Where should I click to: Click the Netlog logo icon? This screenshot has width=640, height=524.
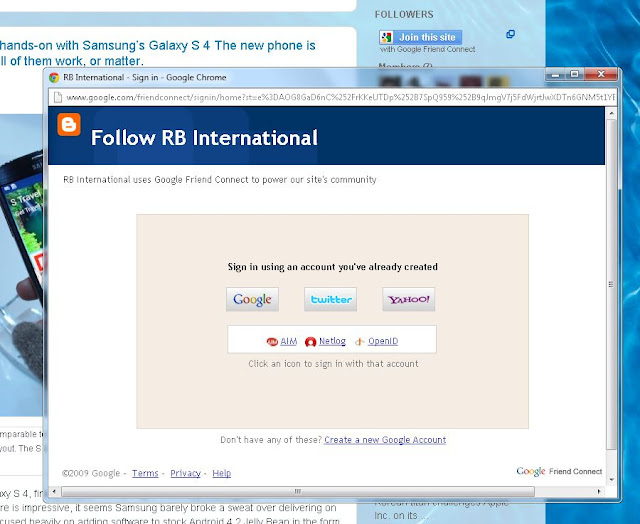pos(311,342)
